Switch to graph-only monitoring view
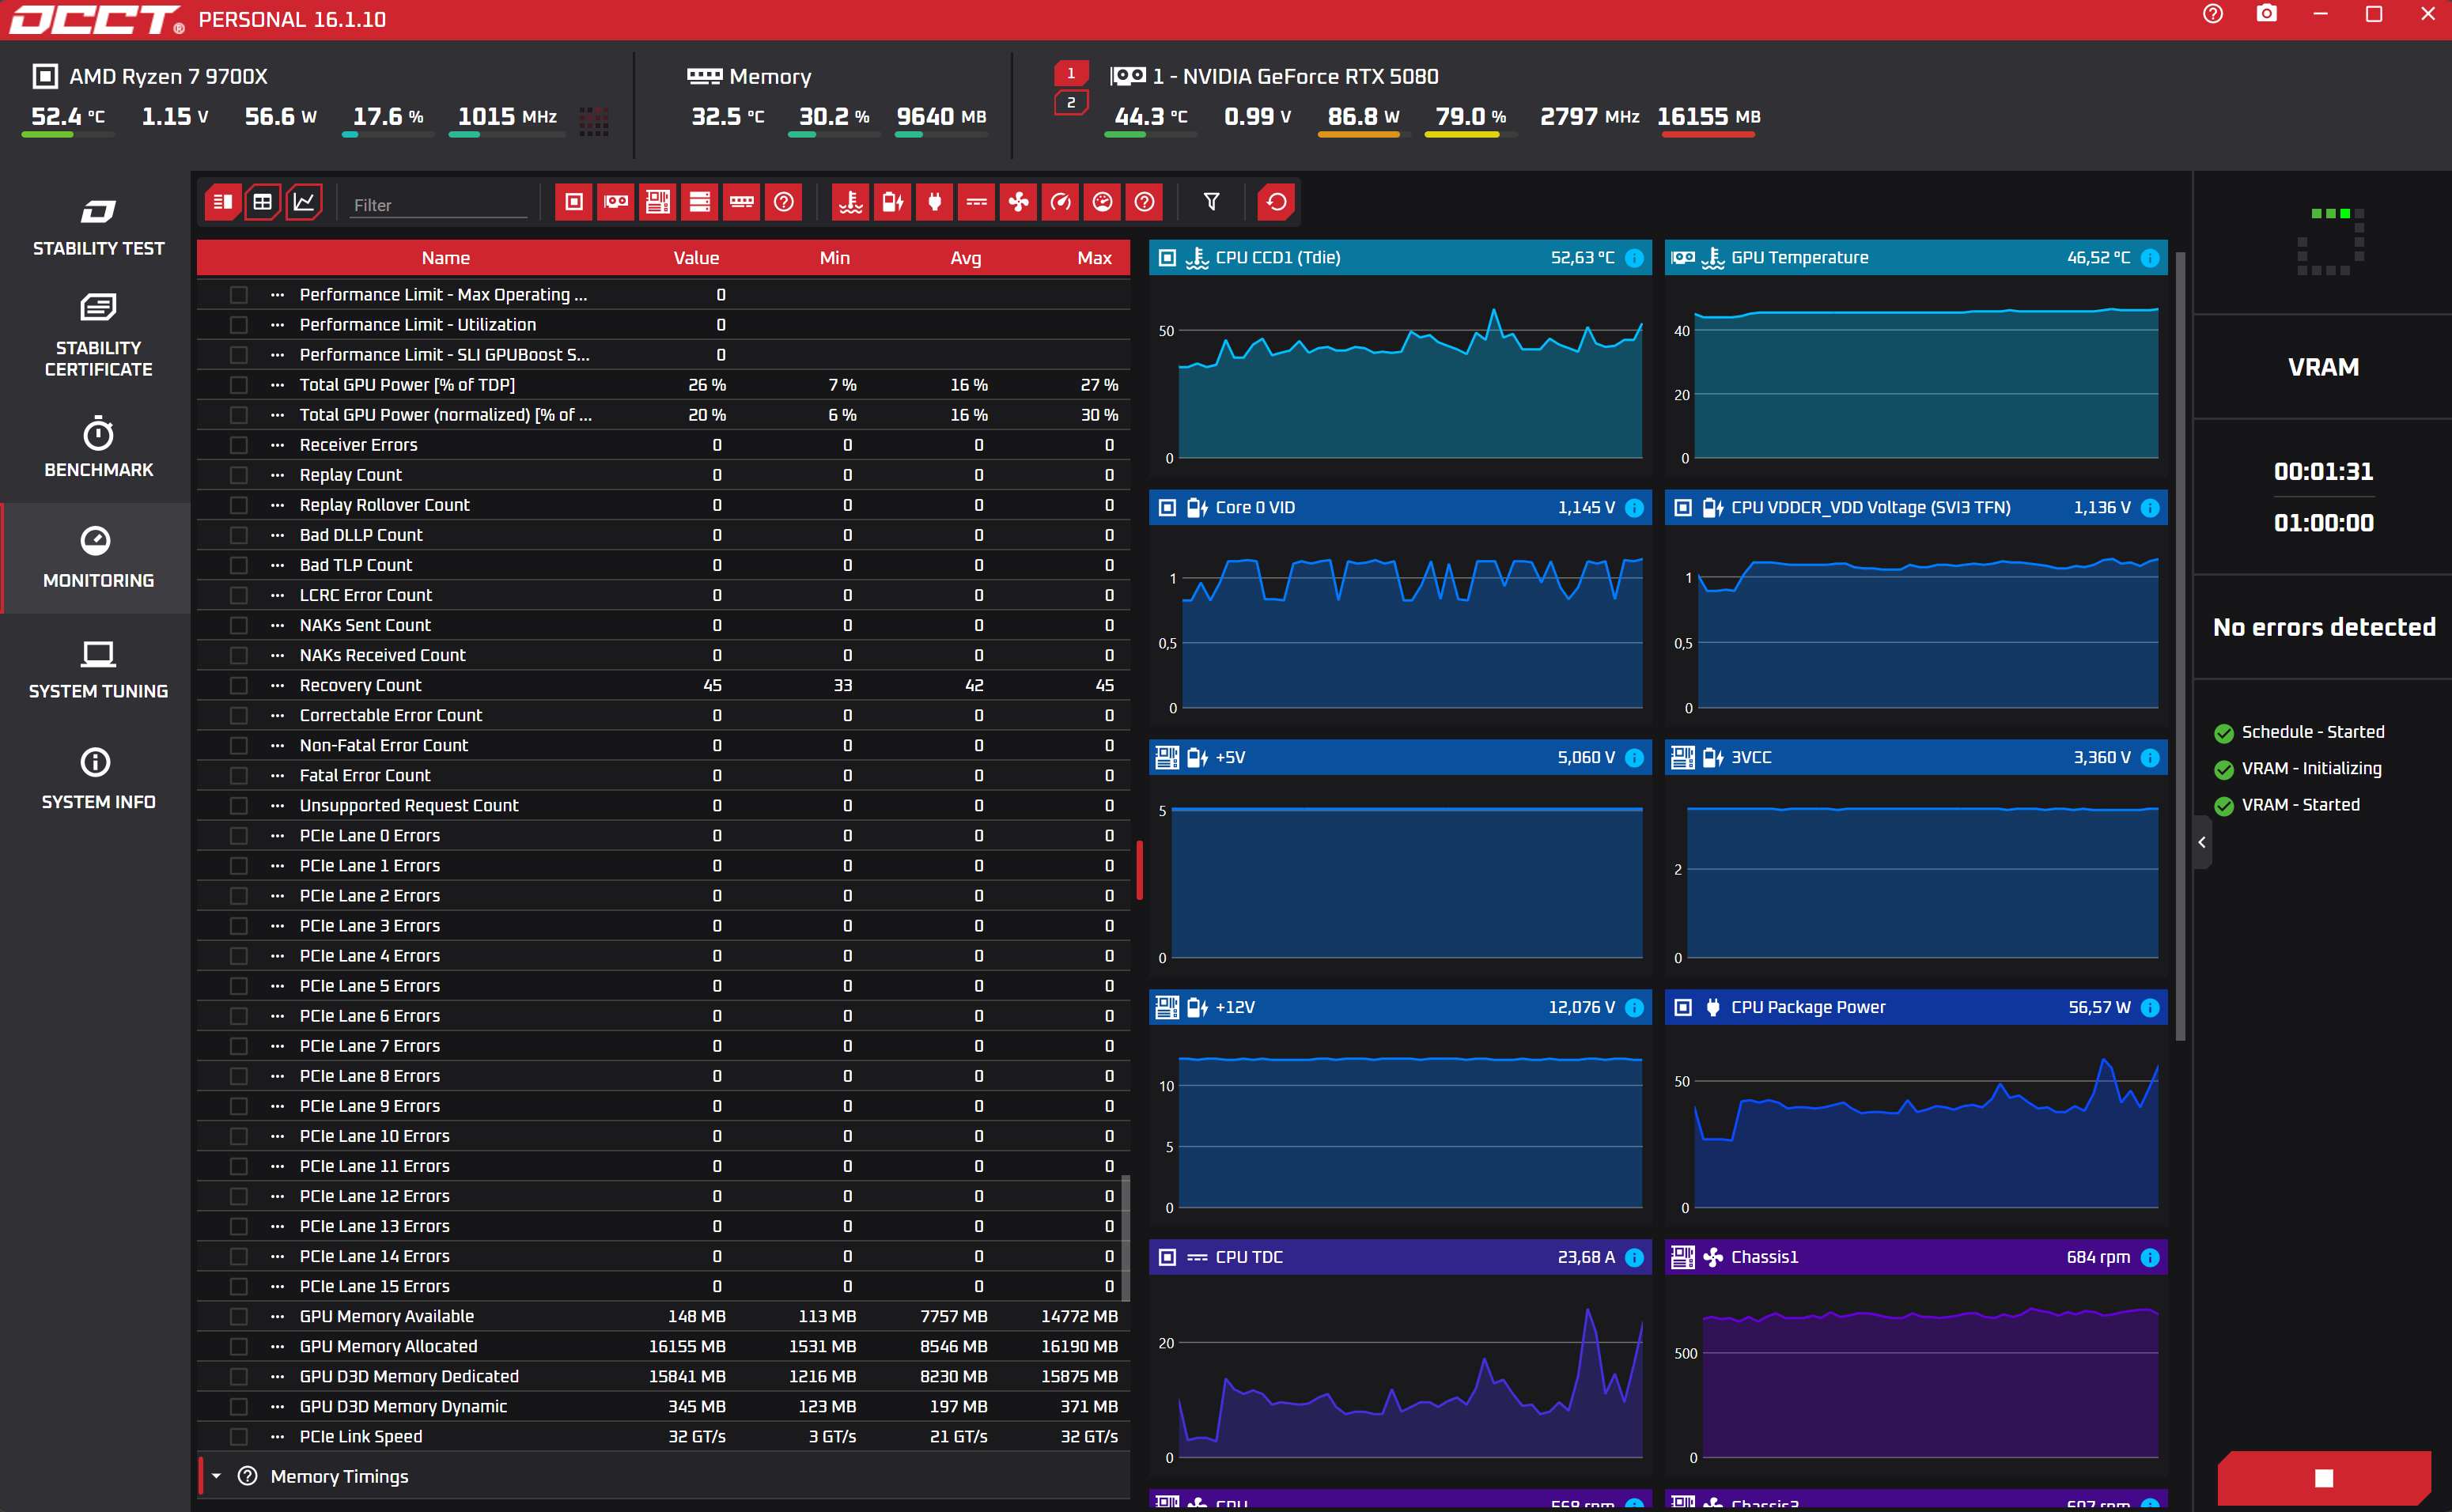Viewport: 2452px width, 1512px height. 304,202
